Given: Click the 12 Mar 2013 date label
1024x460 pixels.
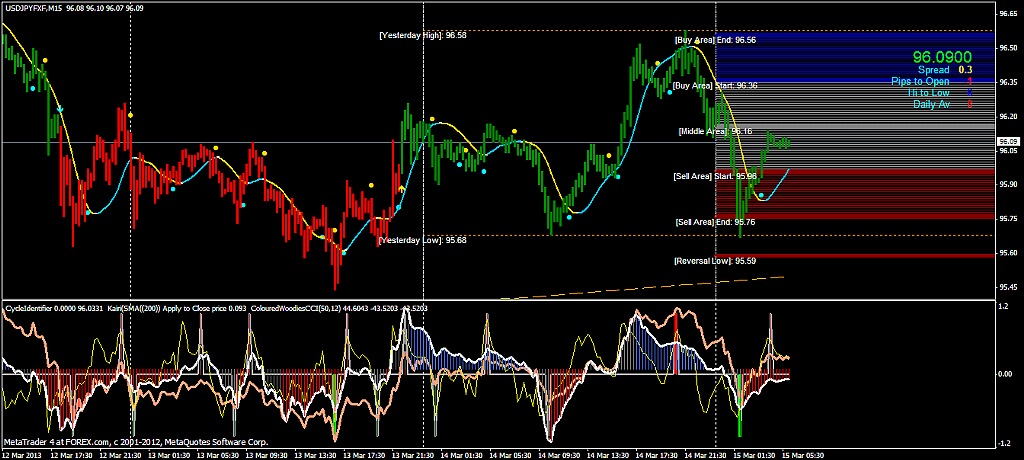Looking at the screenshot, I should point(21,455).
